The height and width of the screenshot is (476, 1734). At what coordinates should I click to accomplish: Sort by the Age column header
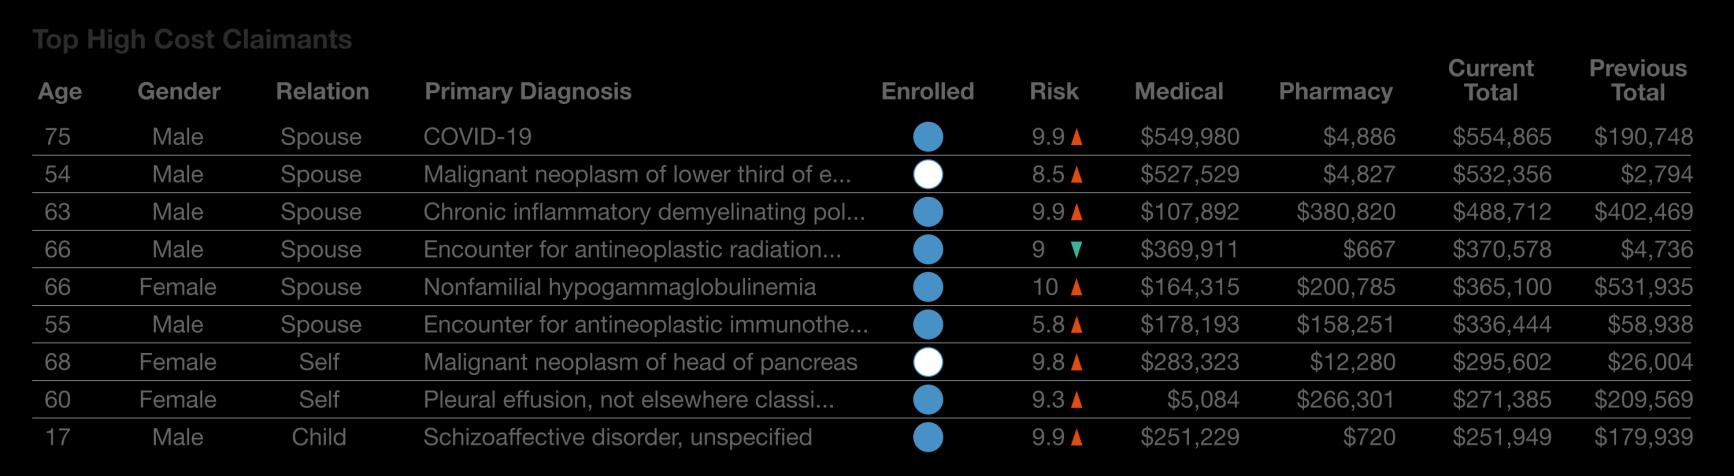click(60, 92)
